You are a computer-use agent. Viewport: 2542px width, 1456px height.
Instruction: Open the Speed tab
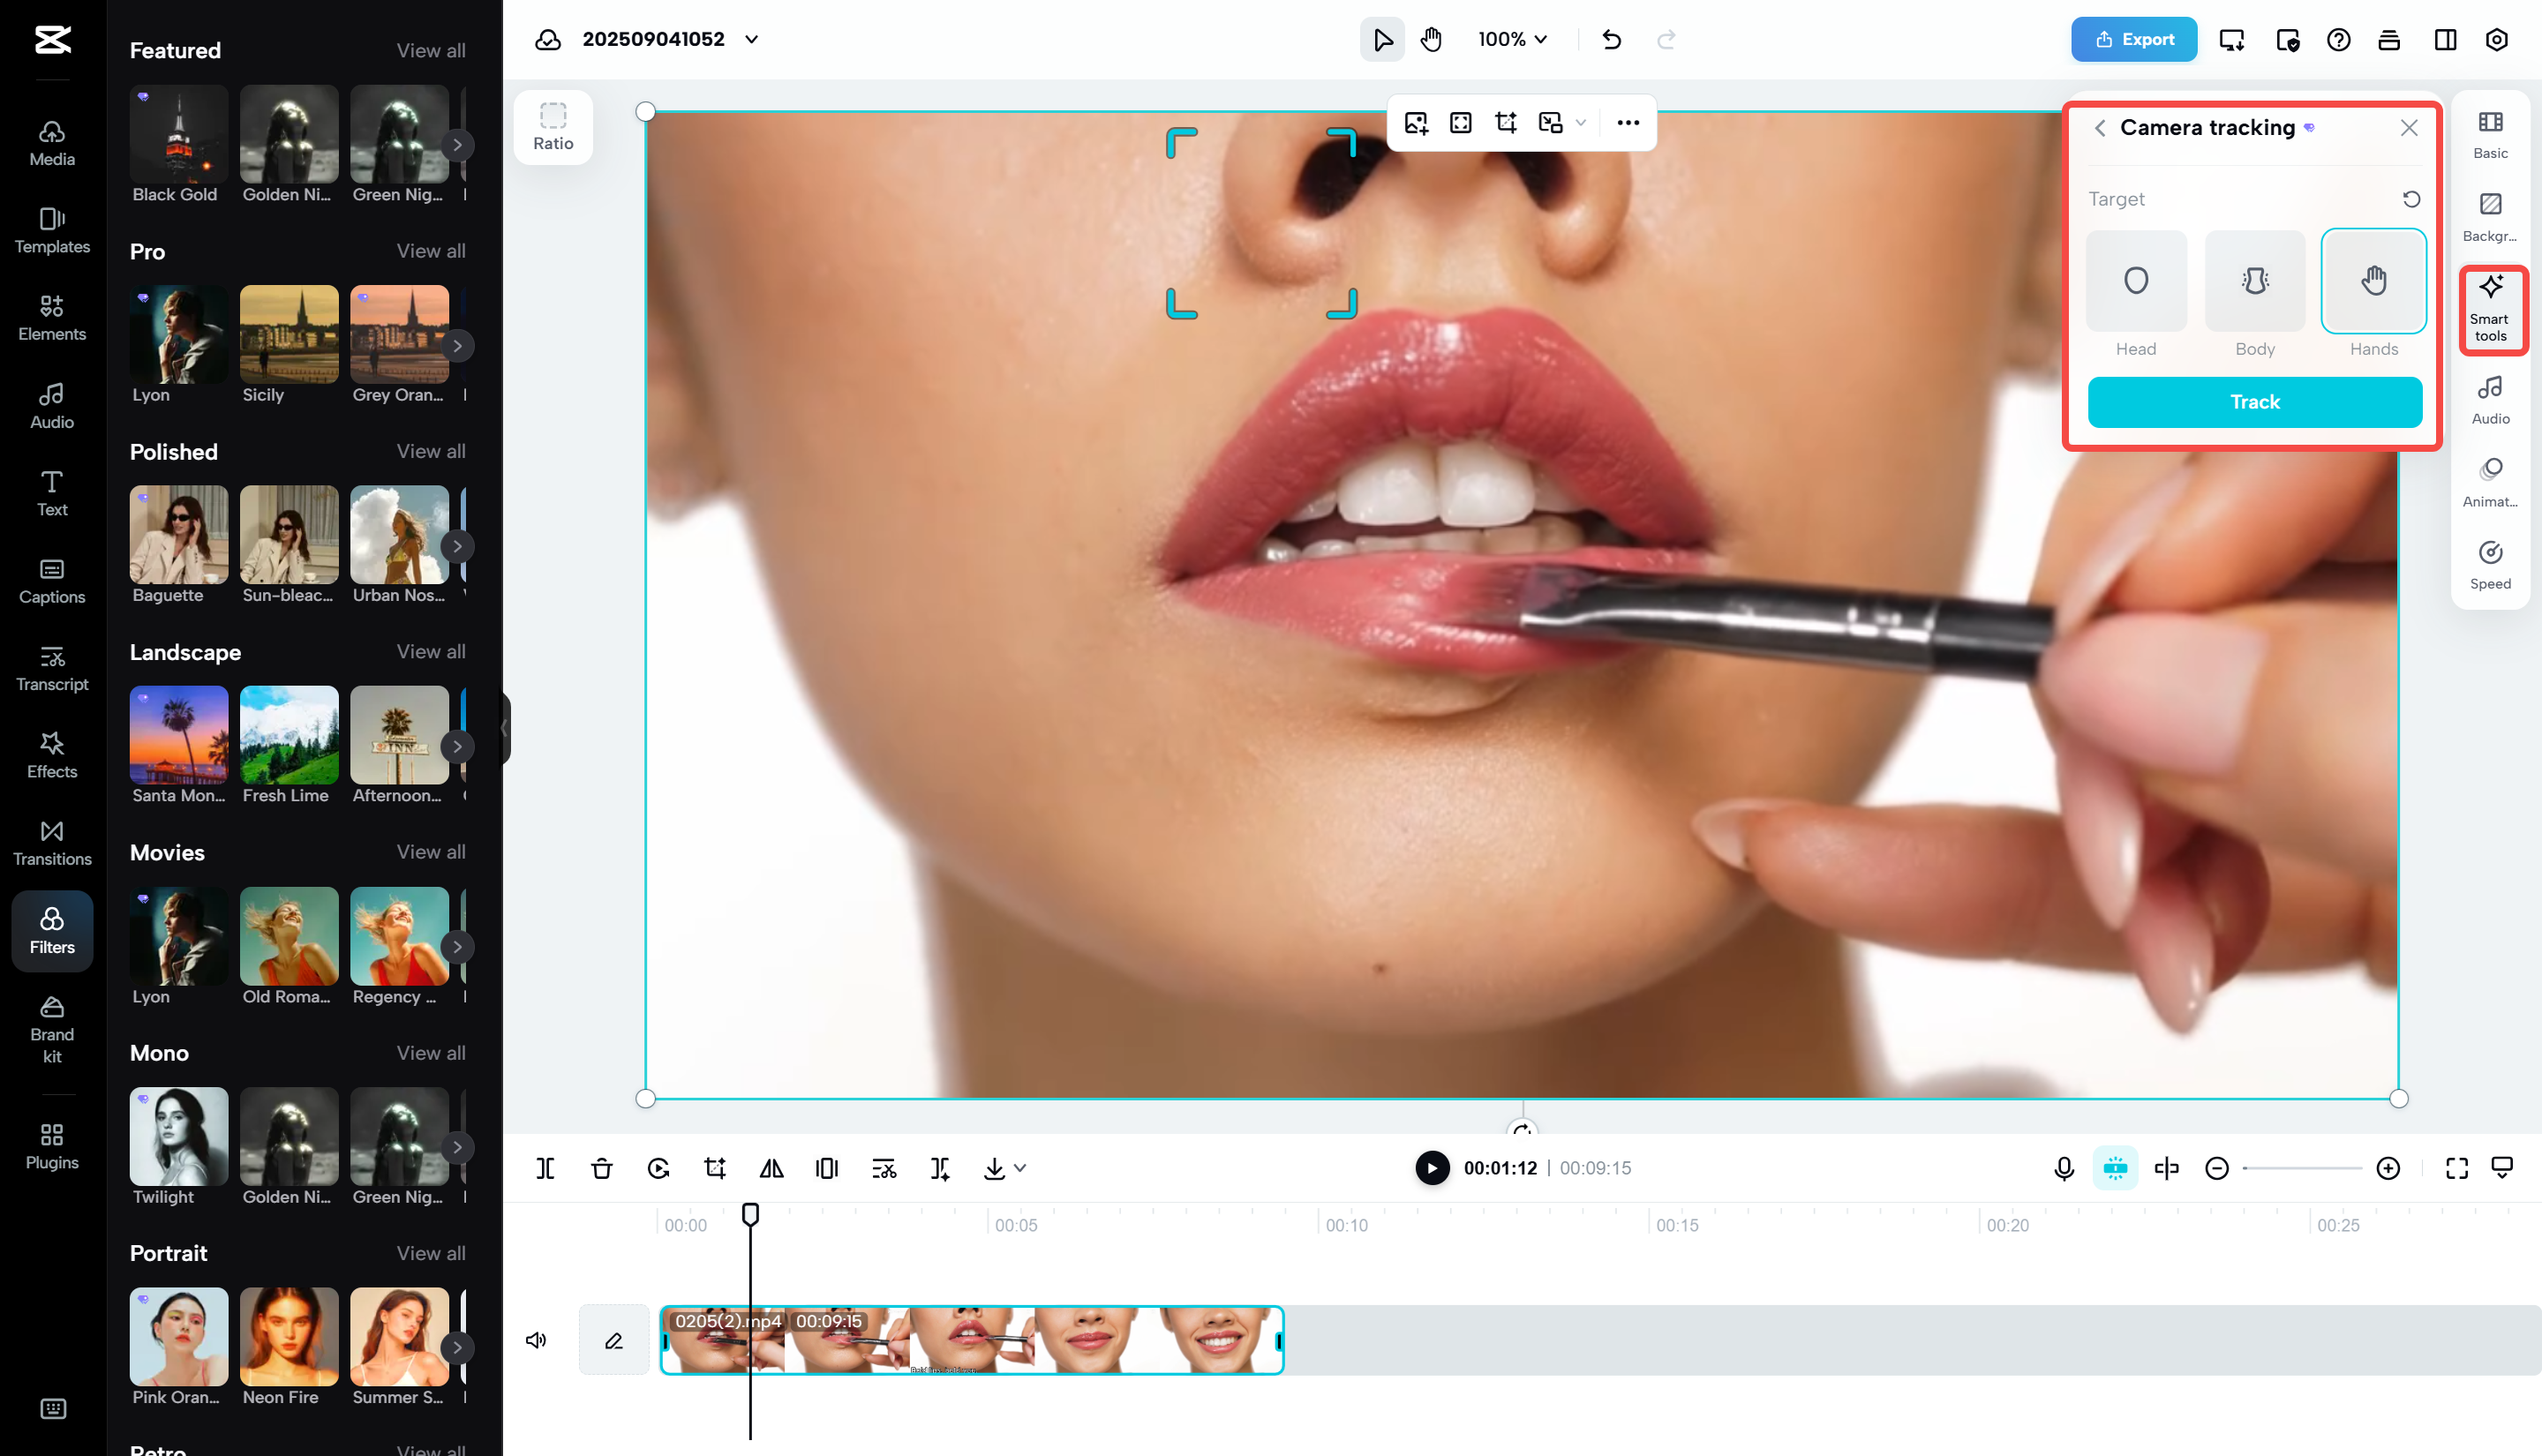coord(2490,563)
